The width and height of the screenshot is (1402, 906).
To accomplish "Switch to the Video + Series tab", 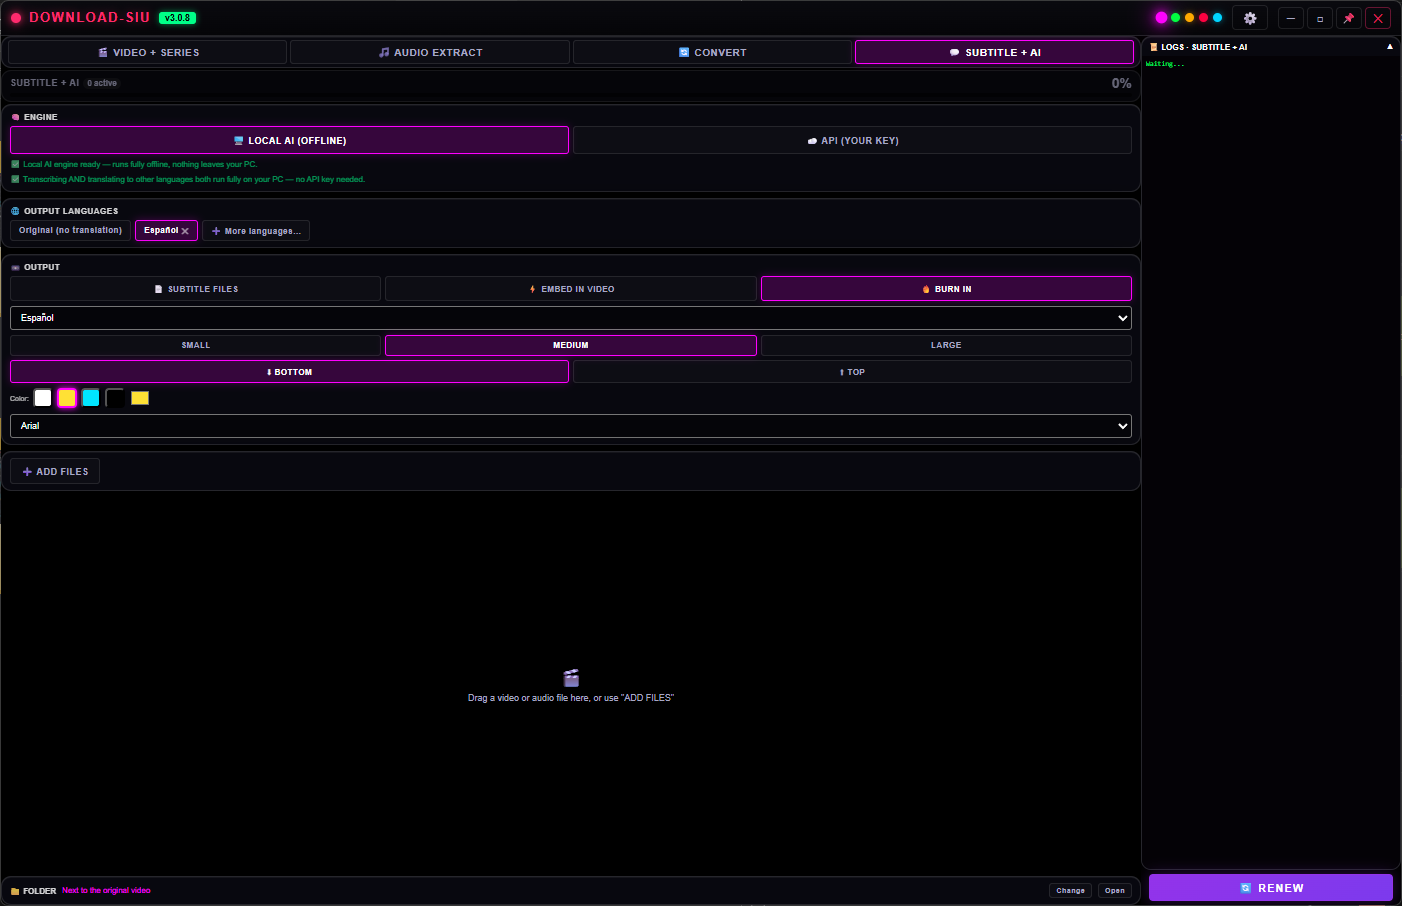I will pyautogui.click(x=148, y=52).
